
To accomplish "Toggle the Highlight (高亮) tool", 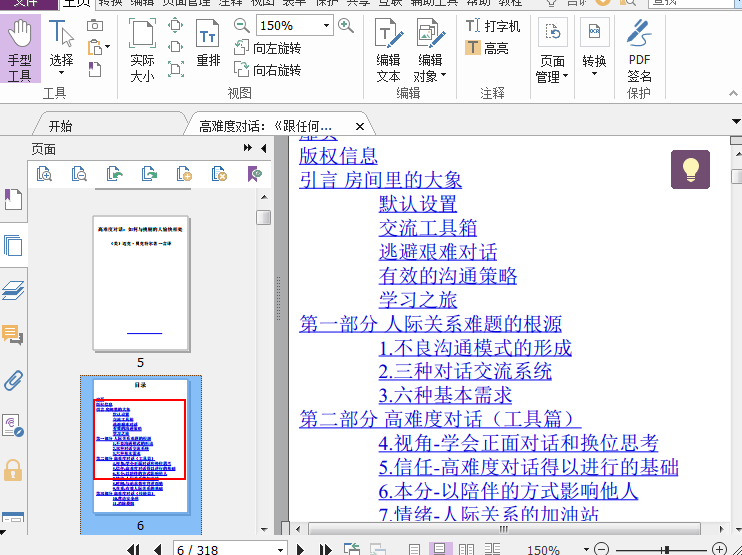I will click(x=487, y=48).
